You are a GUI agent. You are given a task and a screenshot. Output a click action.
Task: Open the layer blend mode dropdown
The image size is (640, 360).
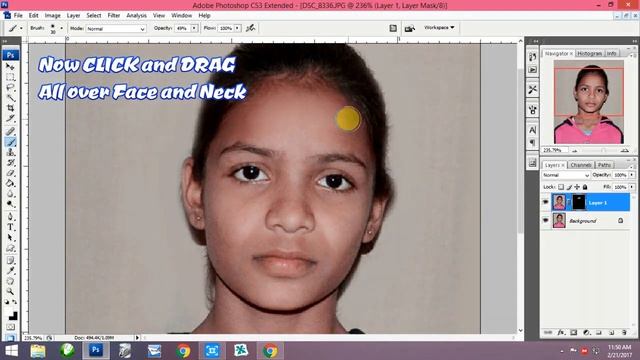point(566,175)
